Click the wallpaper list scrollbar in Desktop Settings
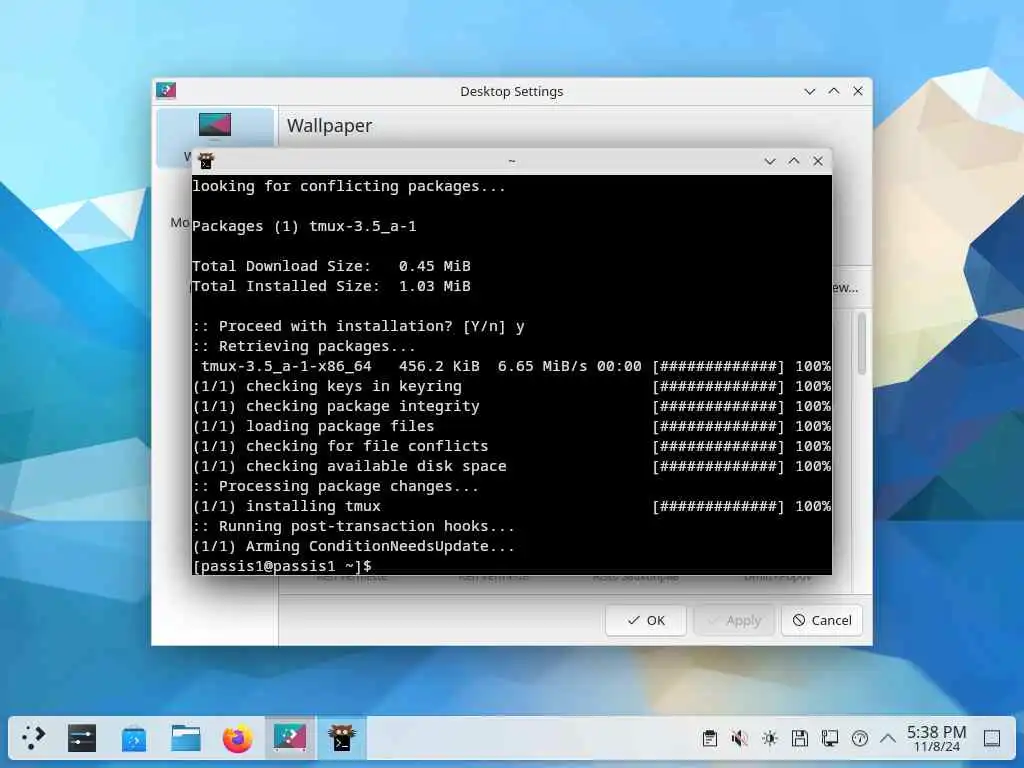The image size is (1024, 768). 862,344
